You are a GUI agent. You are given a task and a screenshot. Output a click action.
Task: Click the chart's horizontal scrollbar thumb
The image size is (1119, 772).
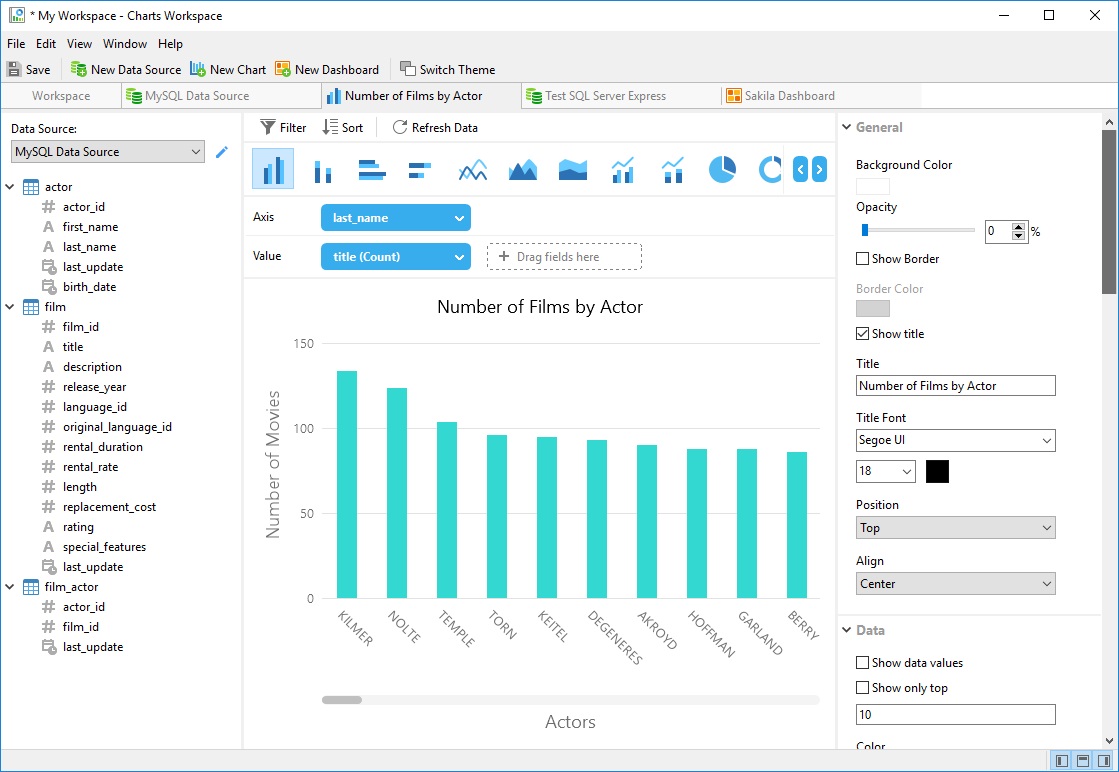[x=342, y=700]
